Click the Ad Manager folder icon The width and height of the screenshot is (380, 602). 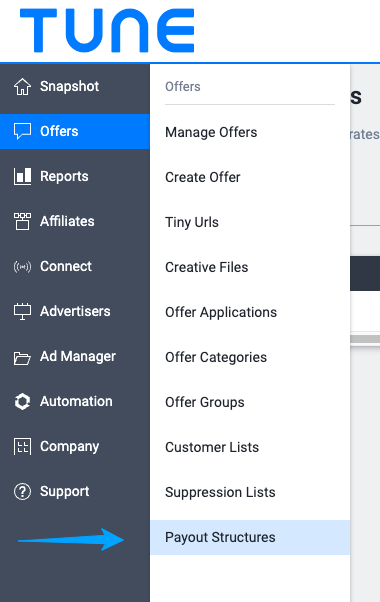coord(22,358)
